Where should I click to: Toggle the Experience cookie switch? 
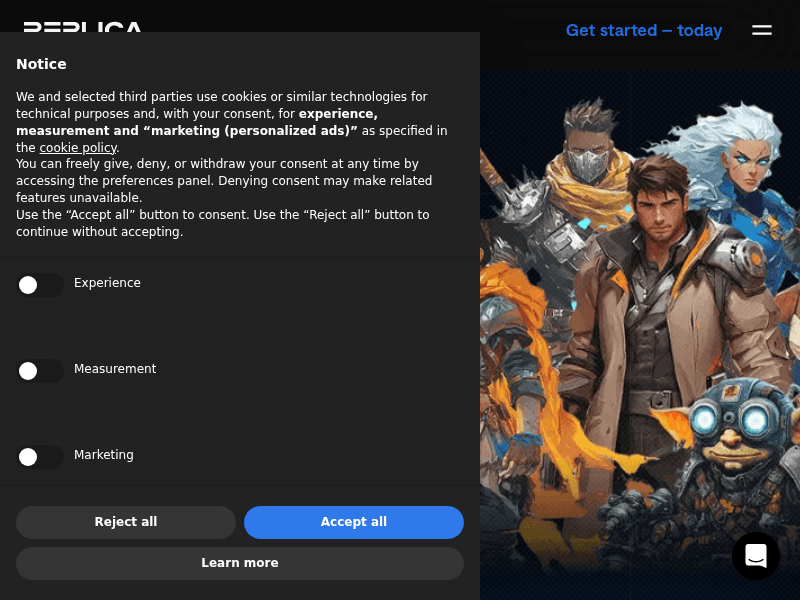pyautogui.click(x=40, y=285)
